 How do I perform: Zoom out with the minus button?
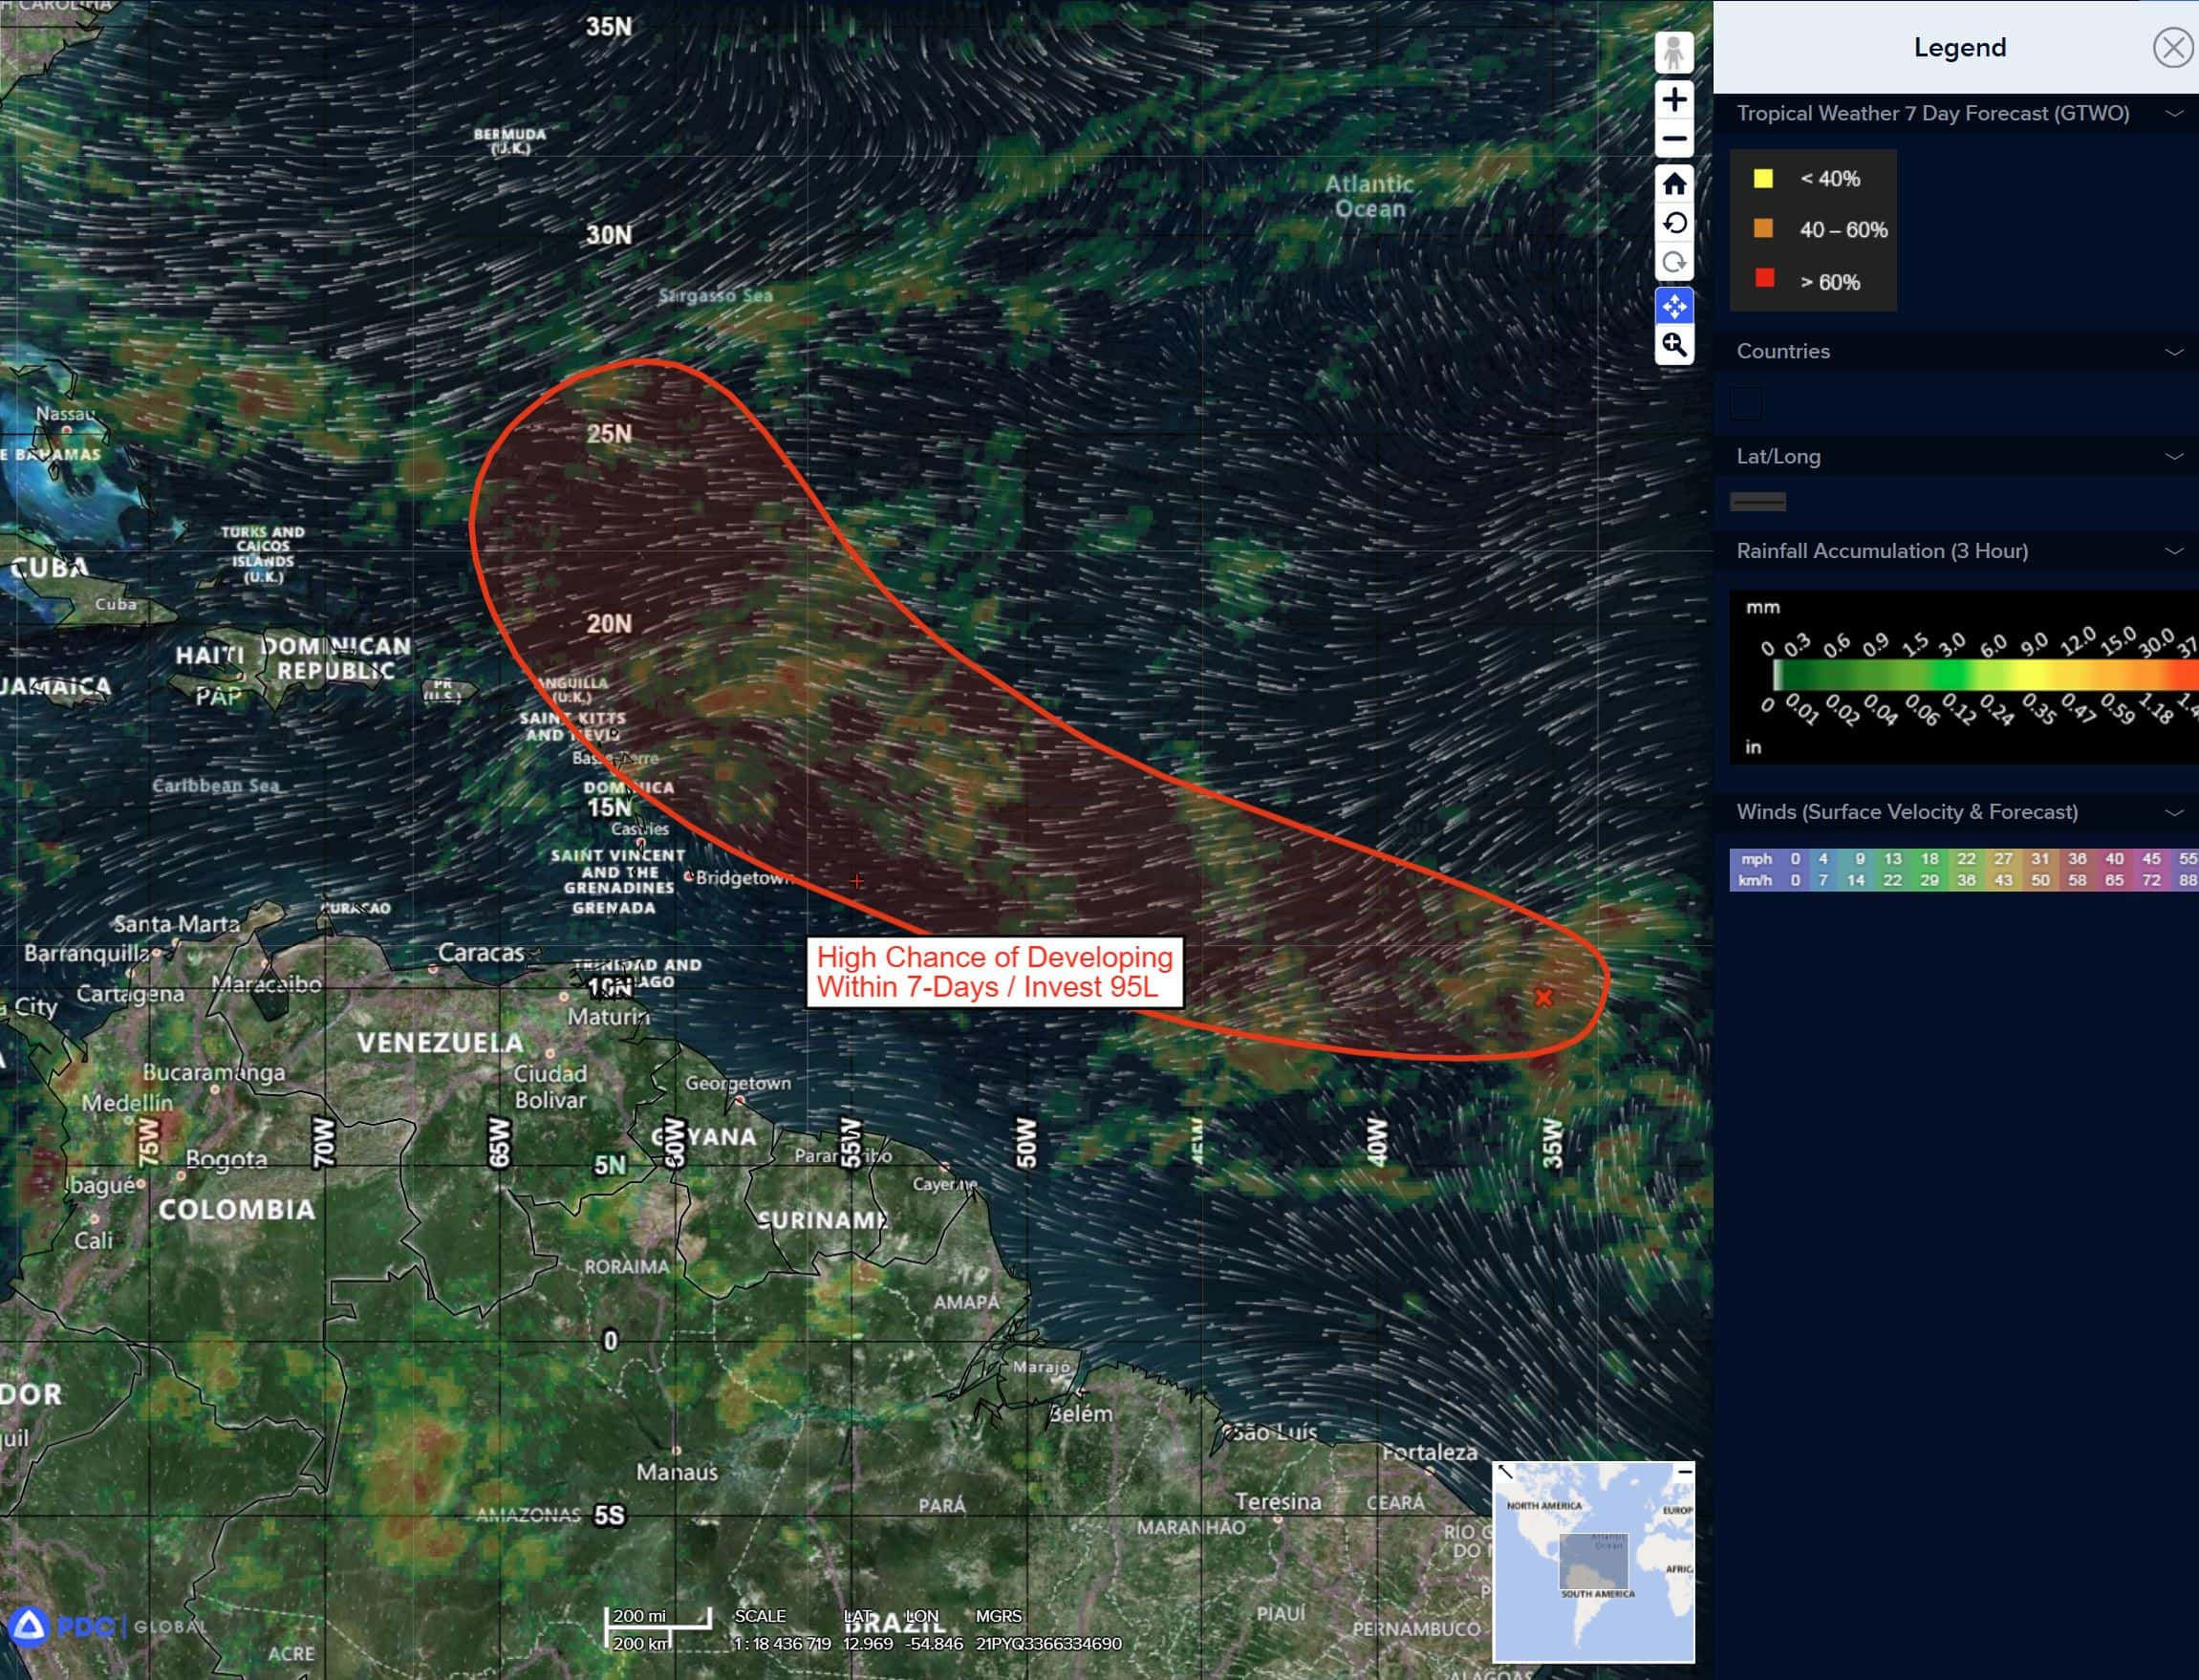1674,139
